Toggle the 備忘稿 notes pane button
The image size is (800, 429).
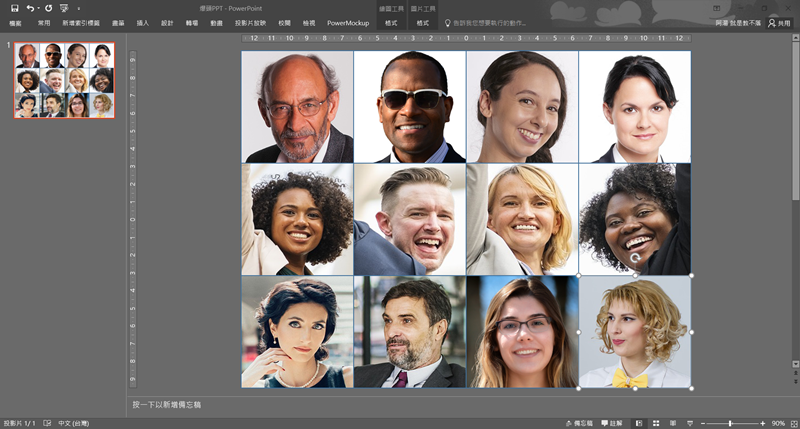point(580,423)
